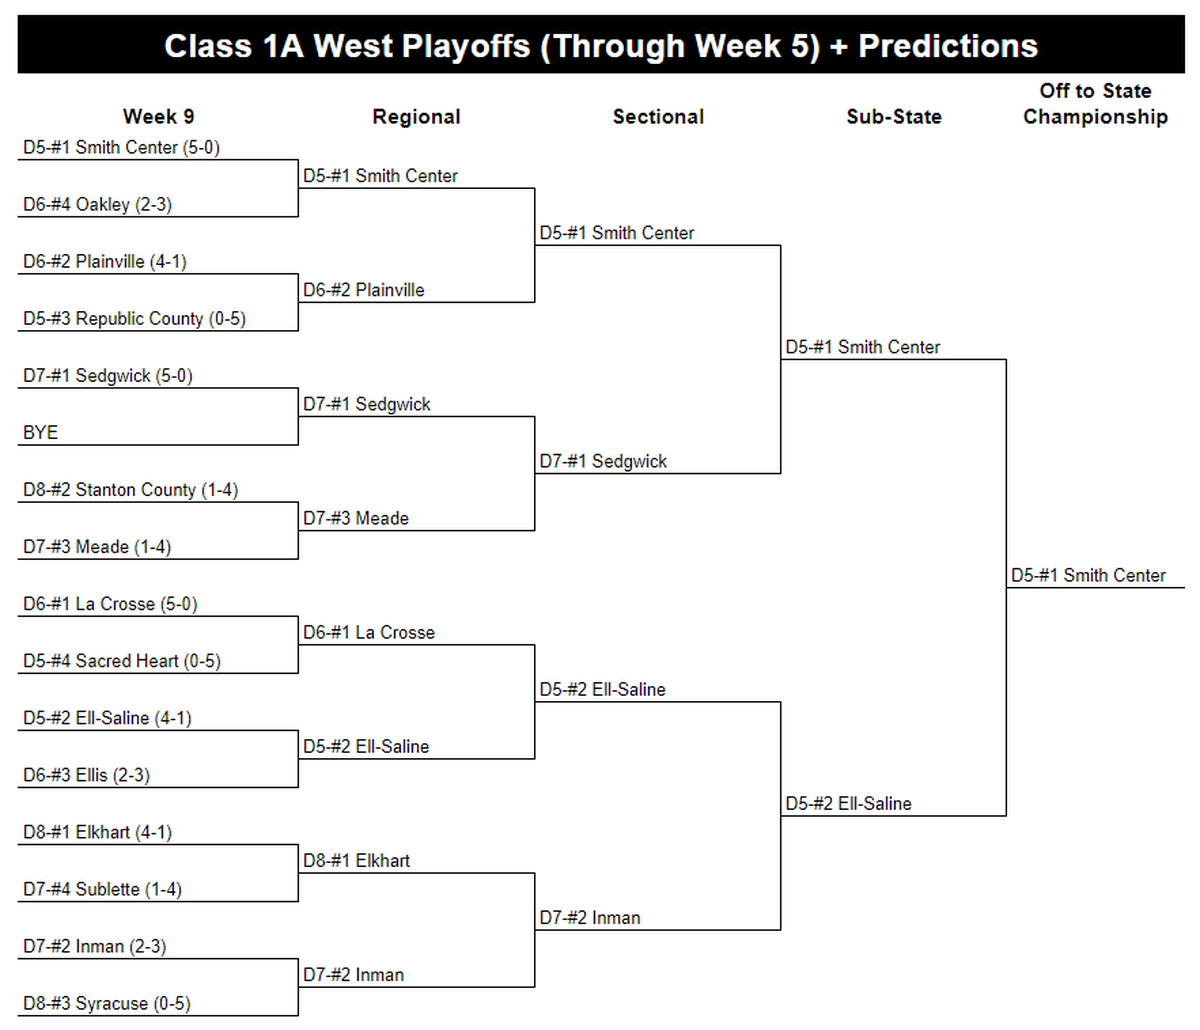The width and height of the screenshot is (1200, 1030).
Task: Click the Sectional column header
Action: pos(658,117)
